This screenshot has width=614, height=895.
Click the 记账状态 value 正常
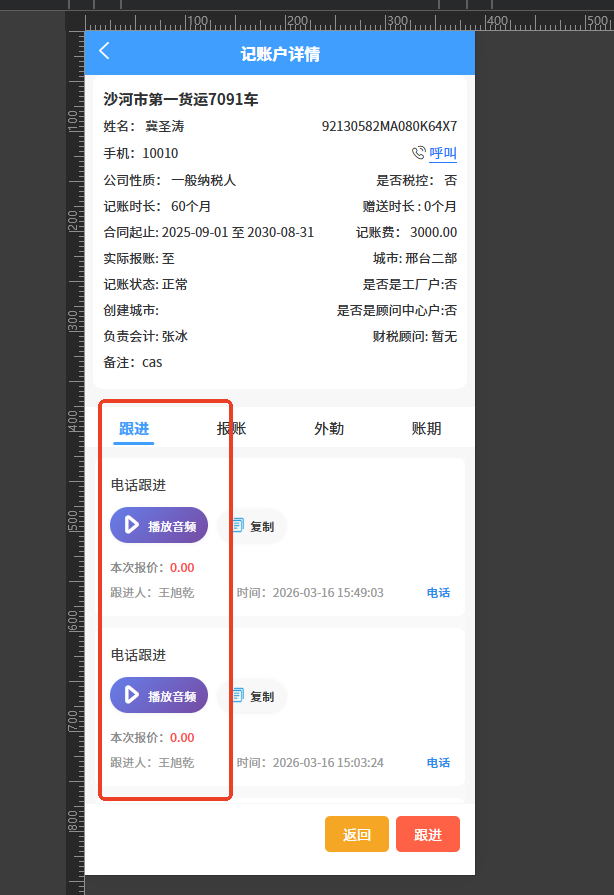(175, 284)
